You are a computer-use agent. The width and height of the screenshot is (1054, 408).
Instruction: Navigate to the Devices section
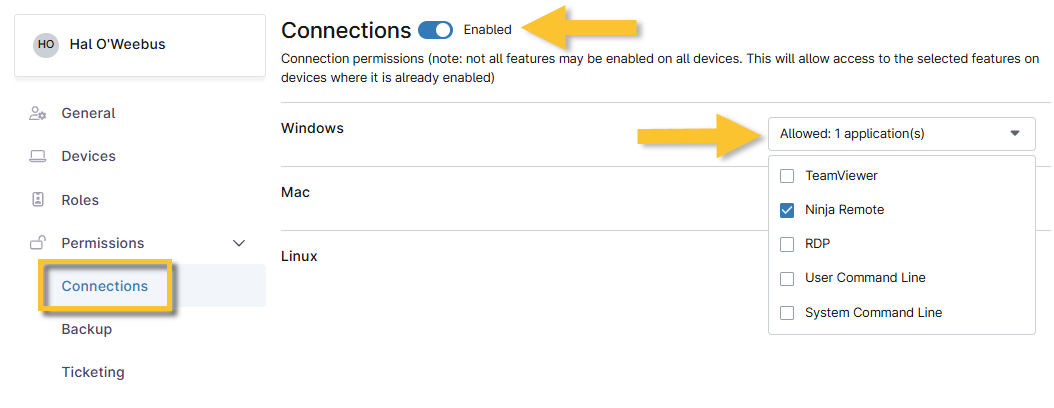click(88, 156)
